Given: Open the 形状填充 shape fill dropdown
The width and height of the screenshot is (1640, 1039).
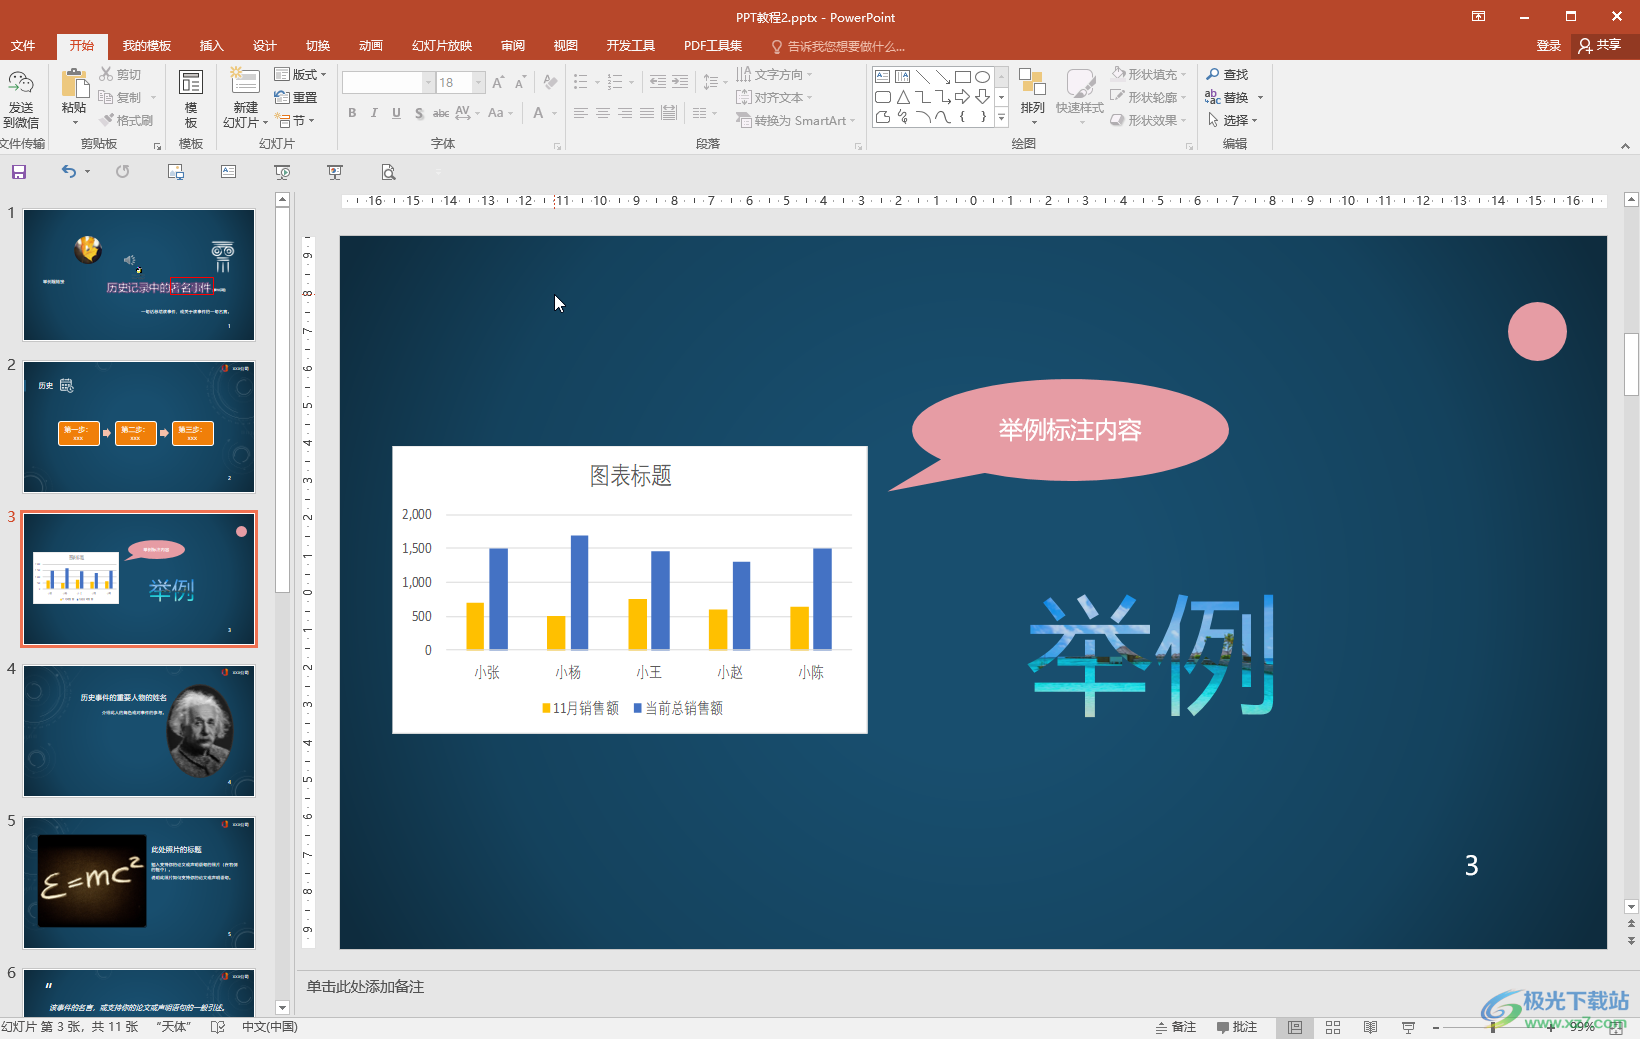Looking at the screenshot, I should click(x=1148, y=75).
